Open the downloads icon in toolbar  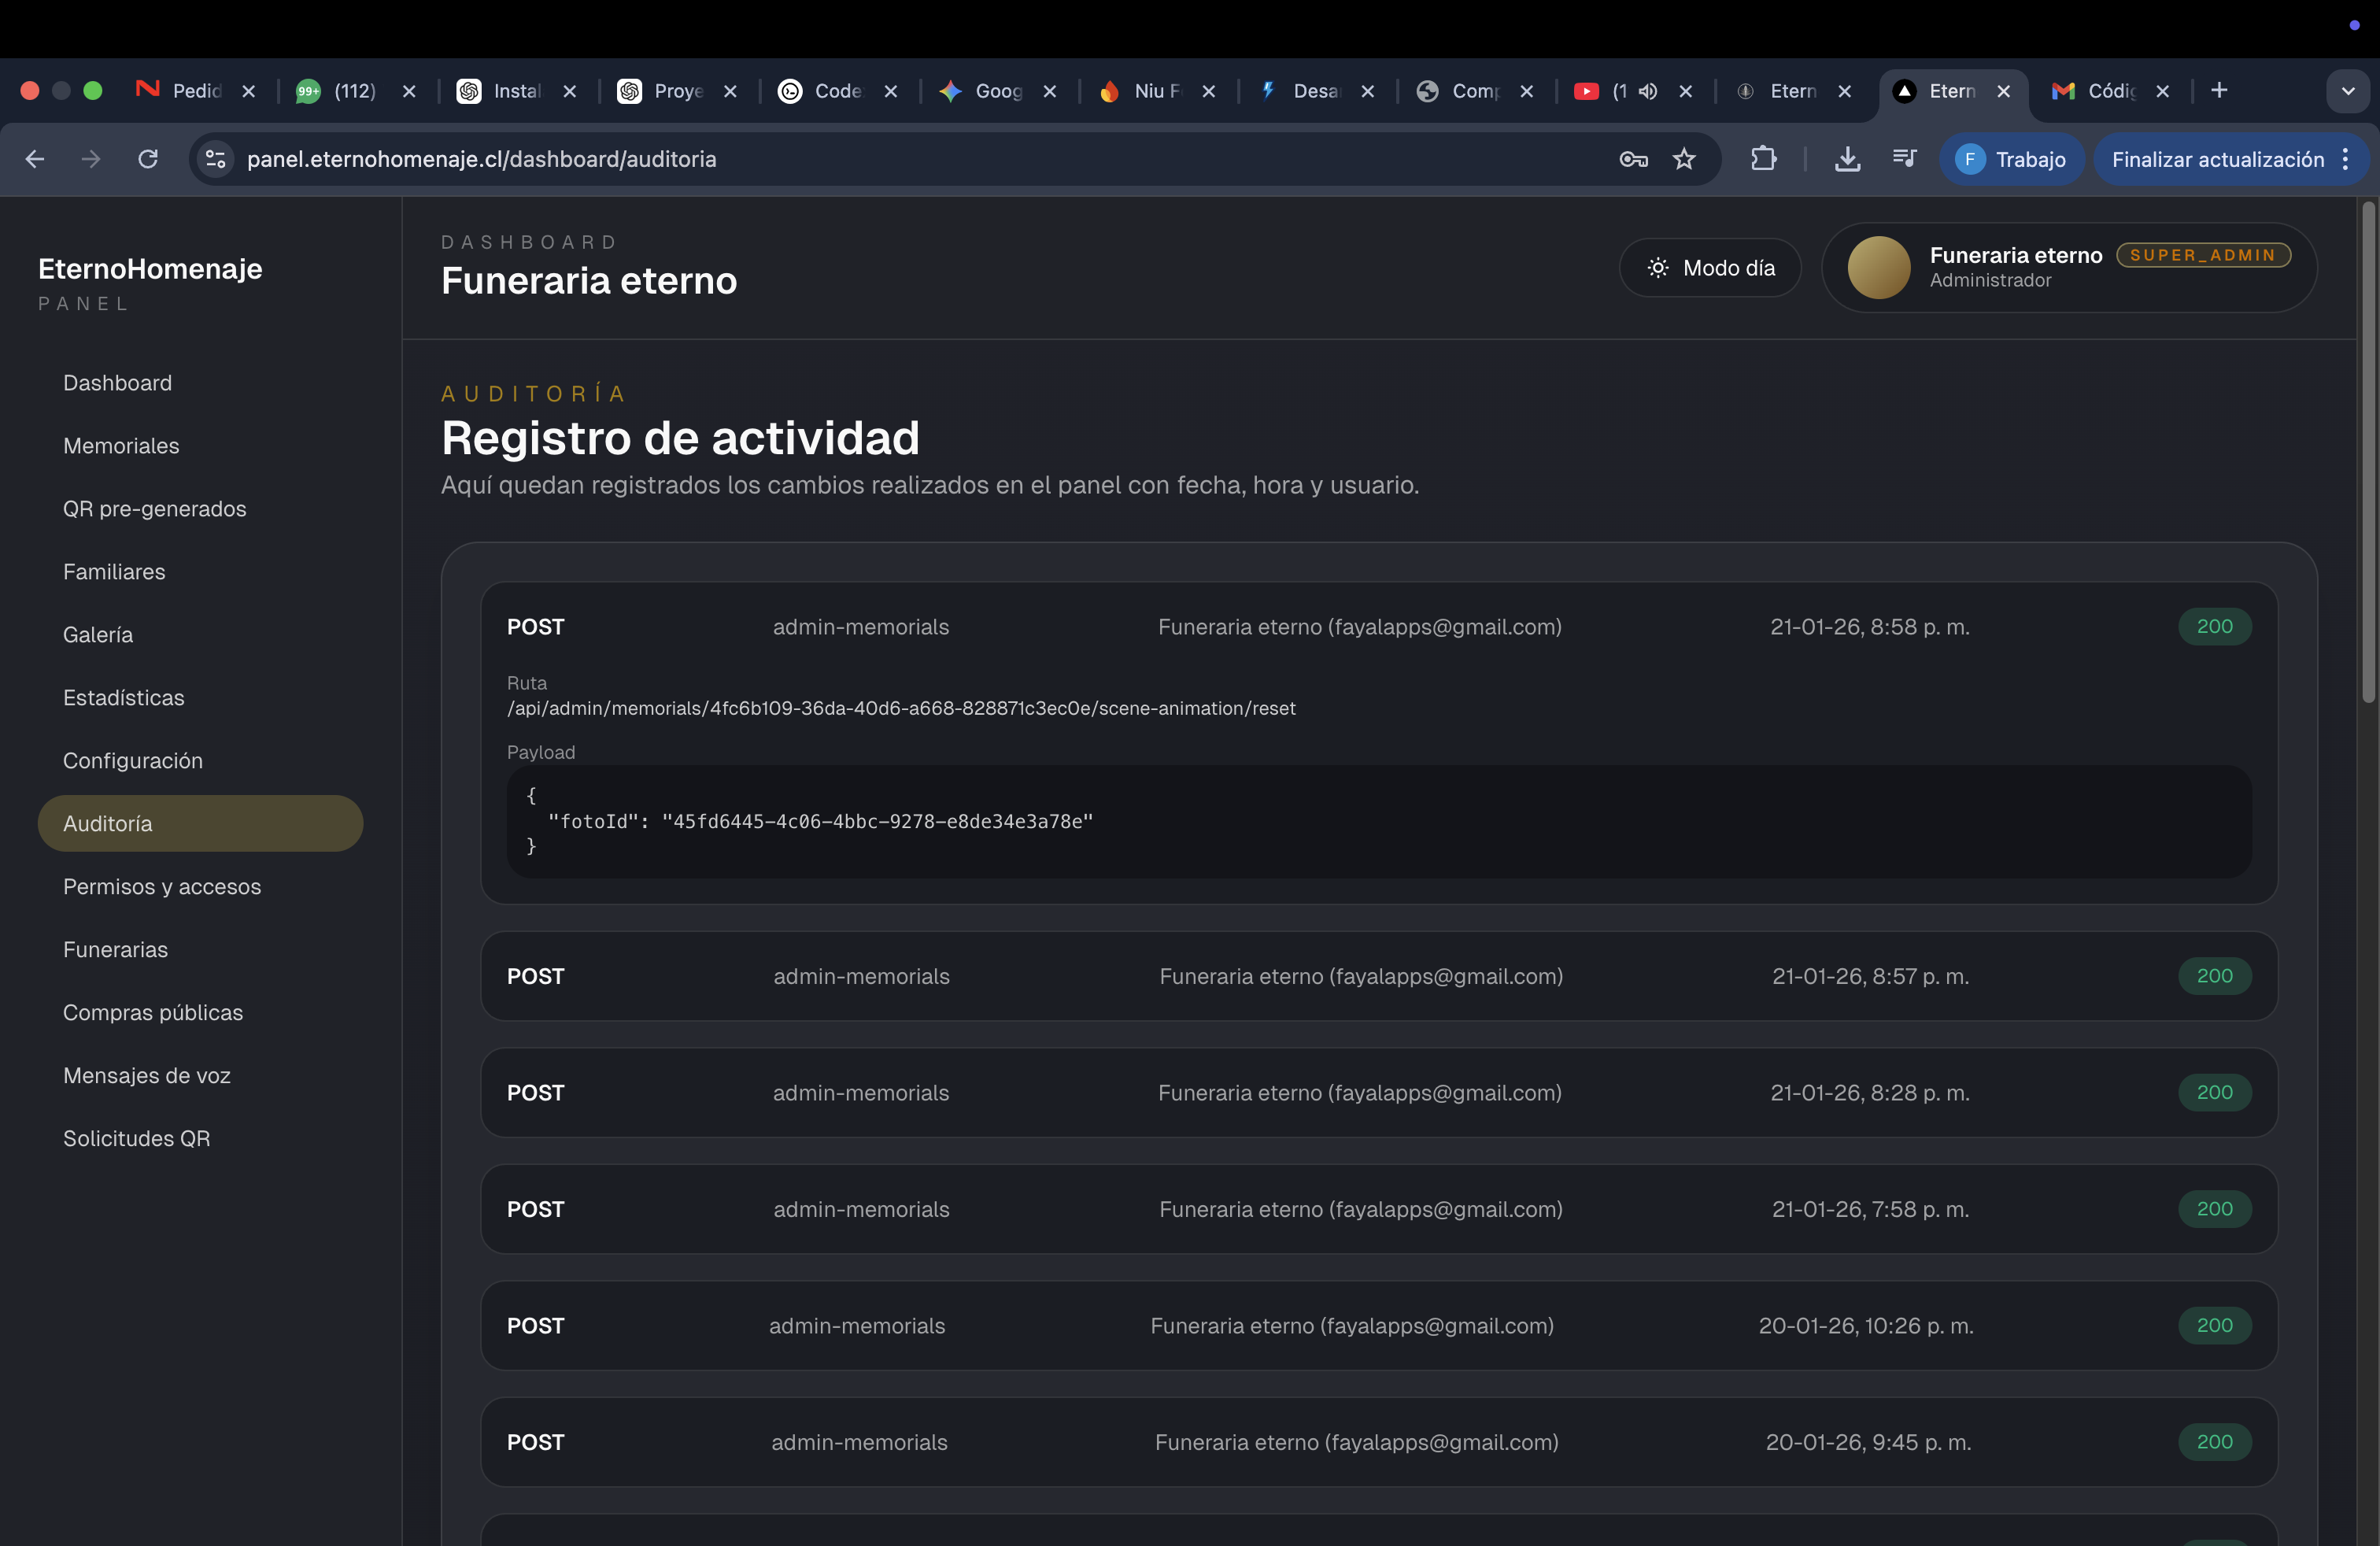1847,159
